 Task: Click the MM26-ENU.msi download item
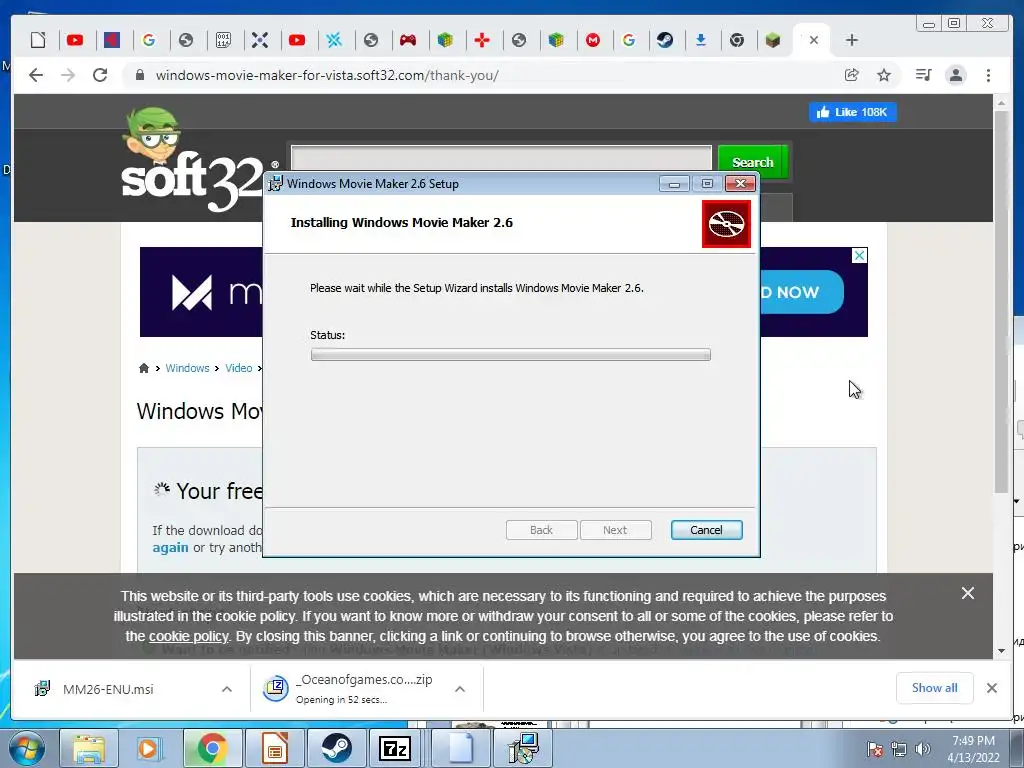pyautogui.click(x=108, y=690)
